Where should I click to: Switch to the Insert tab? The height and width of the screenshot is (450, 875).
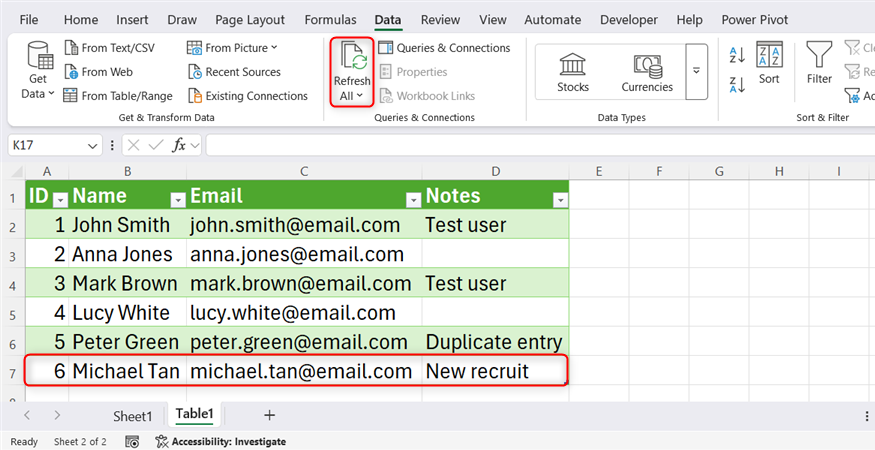click(x=132, y=20)
